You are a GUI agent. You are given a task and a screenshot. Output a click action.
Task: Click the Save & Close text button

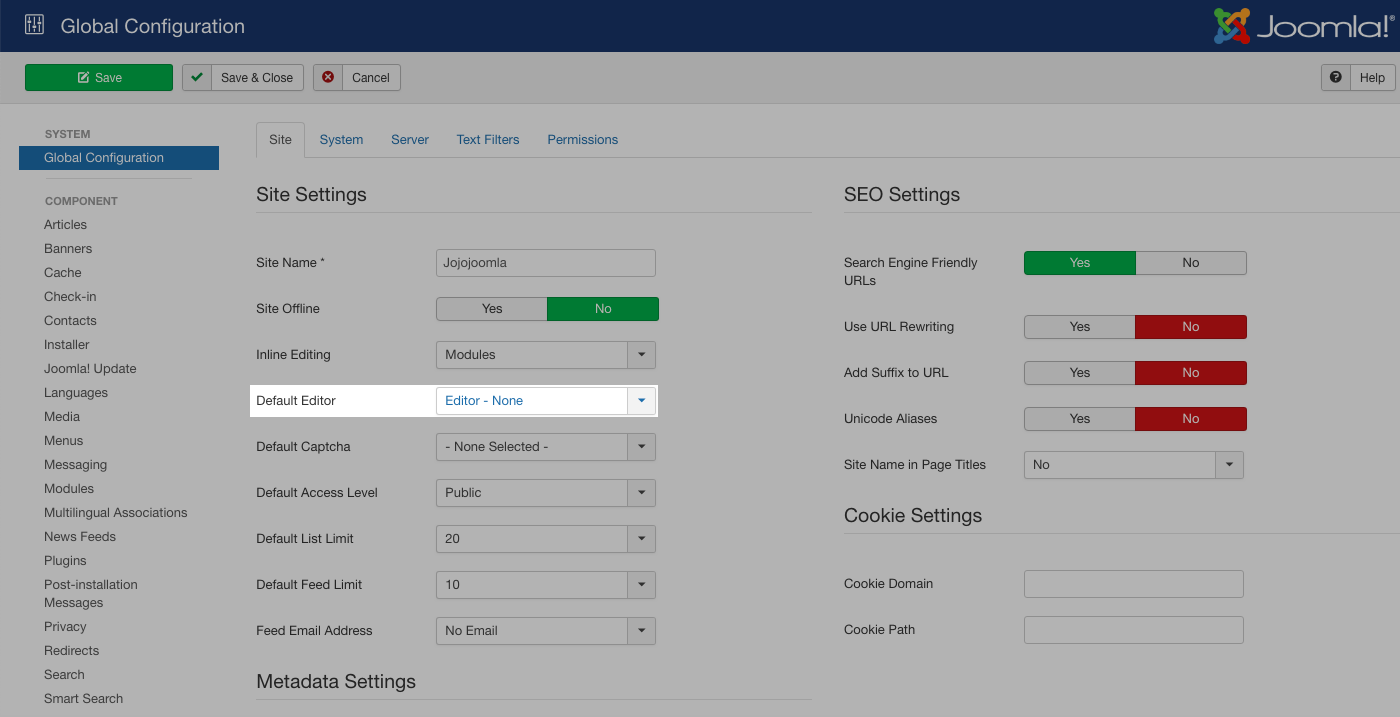[x=257, y=78]
